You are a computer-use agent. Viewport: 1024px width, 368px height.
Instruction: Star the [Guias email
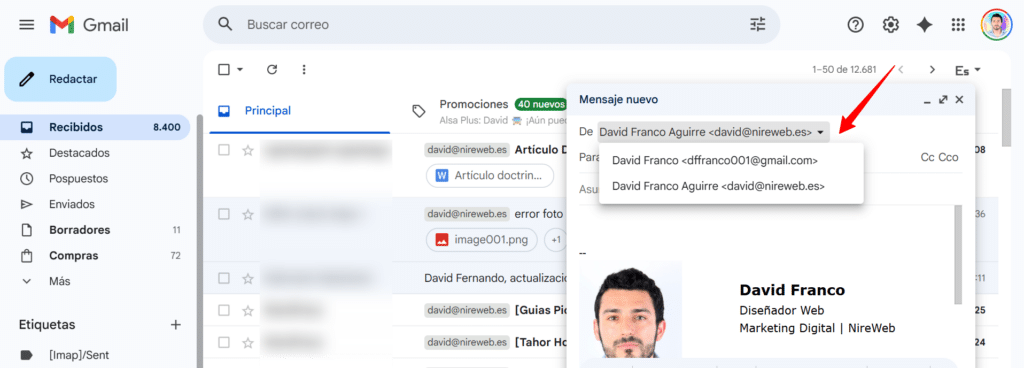(x=248, y=311)
